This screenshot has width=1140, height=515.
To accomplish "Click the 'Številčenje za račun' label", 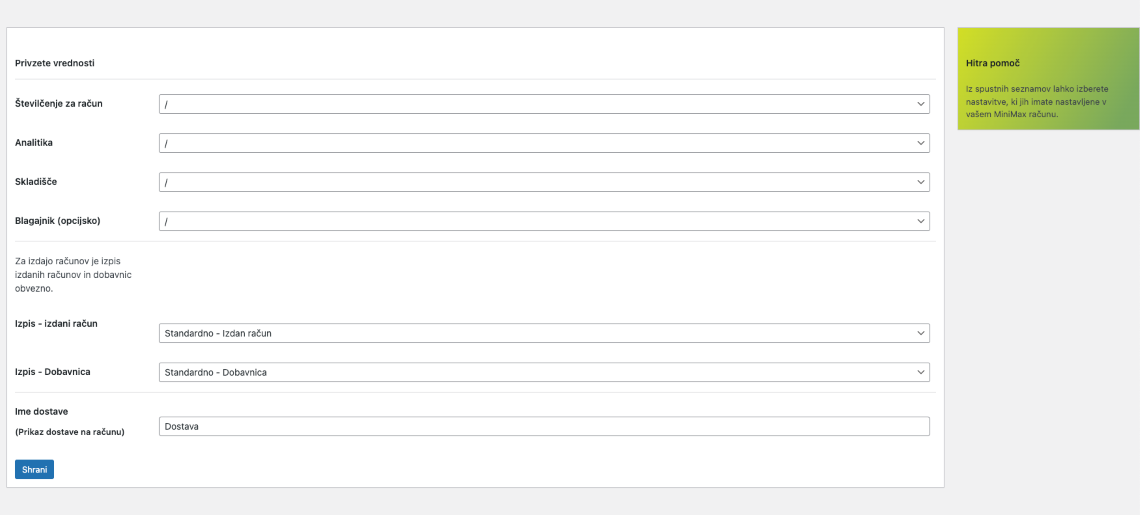I will click(x=59, y=104).
